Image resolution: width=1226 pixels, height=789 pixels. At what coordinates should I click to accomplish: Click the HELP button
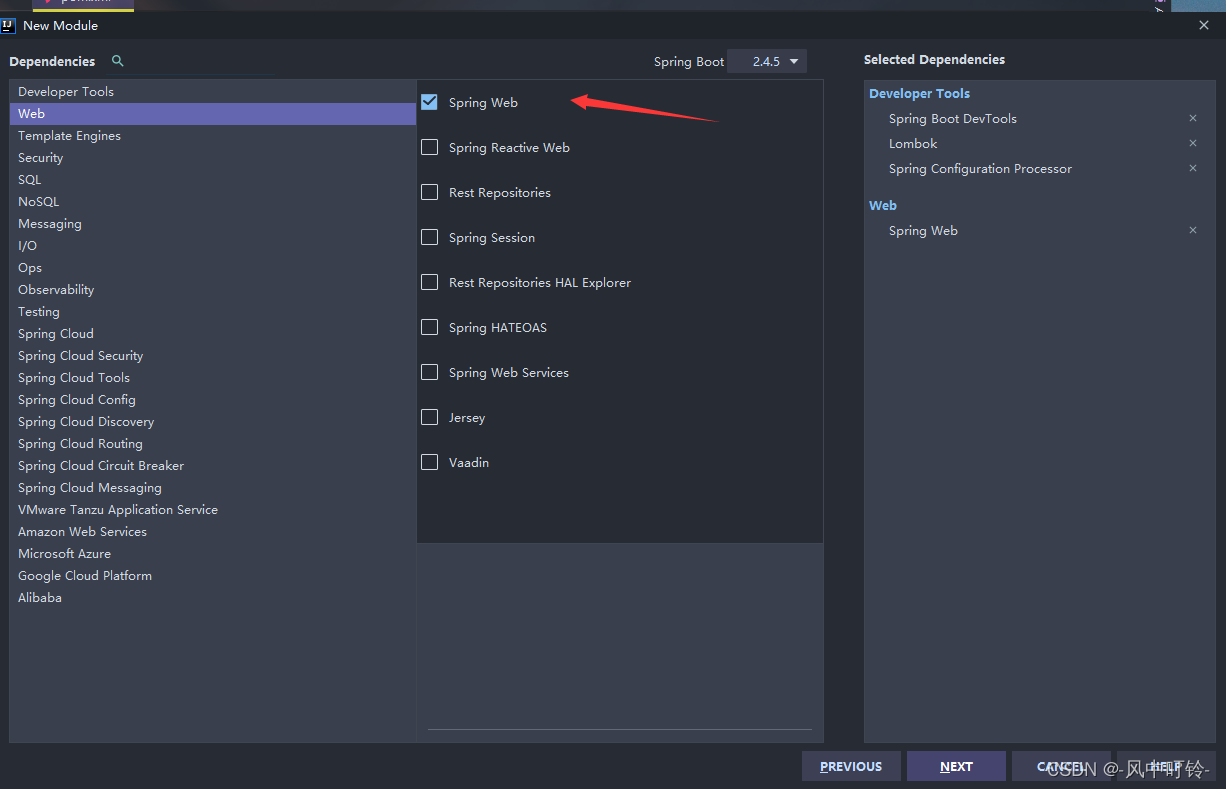[x=1166, y=766]
